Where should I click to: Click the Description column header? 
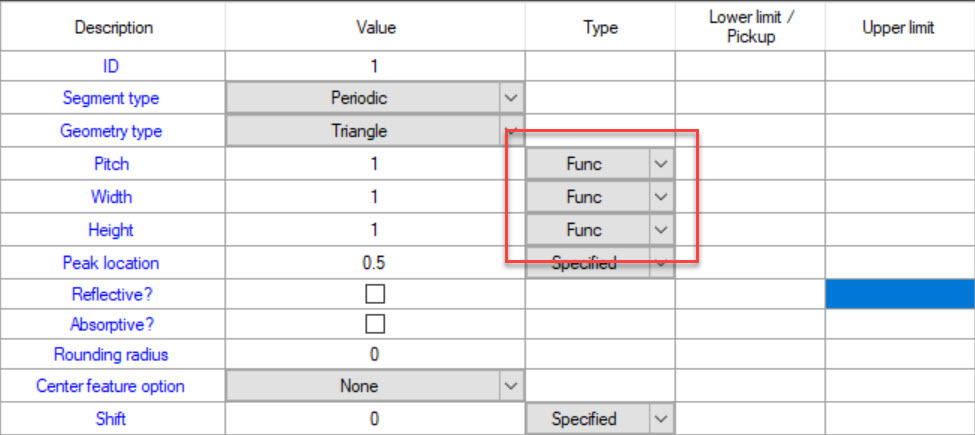pos(113,27)
